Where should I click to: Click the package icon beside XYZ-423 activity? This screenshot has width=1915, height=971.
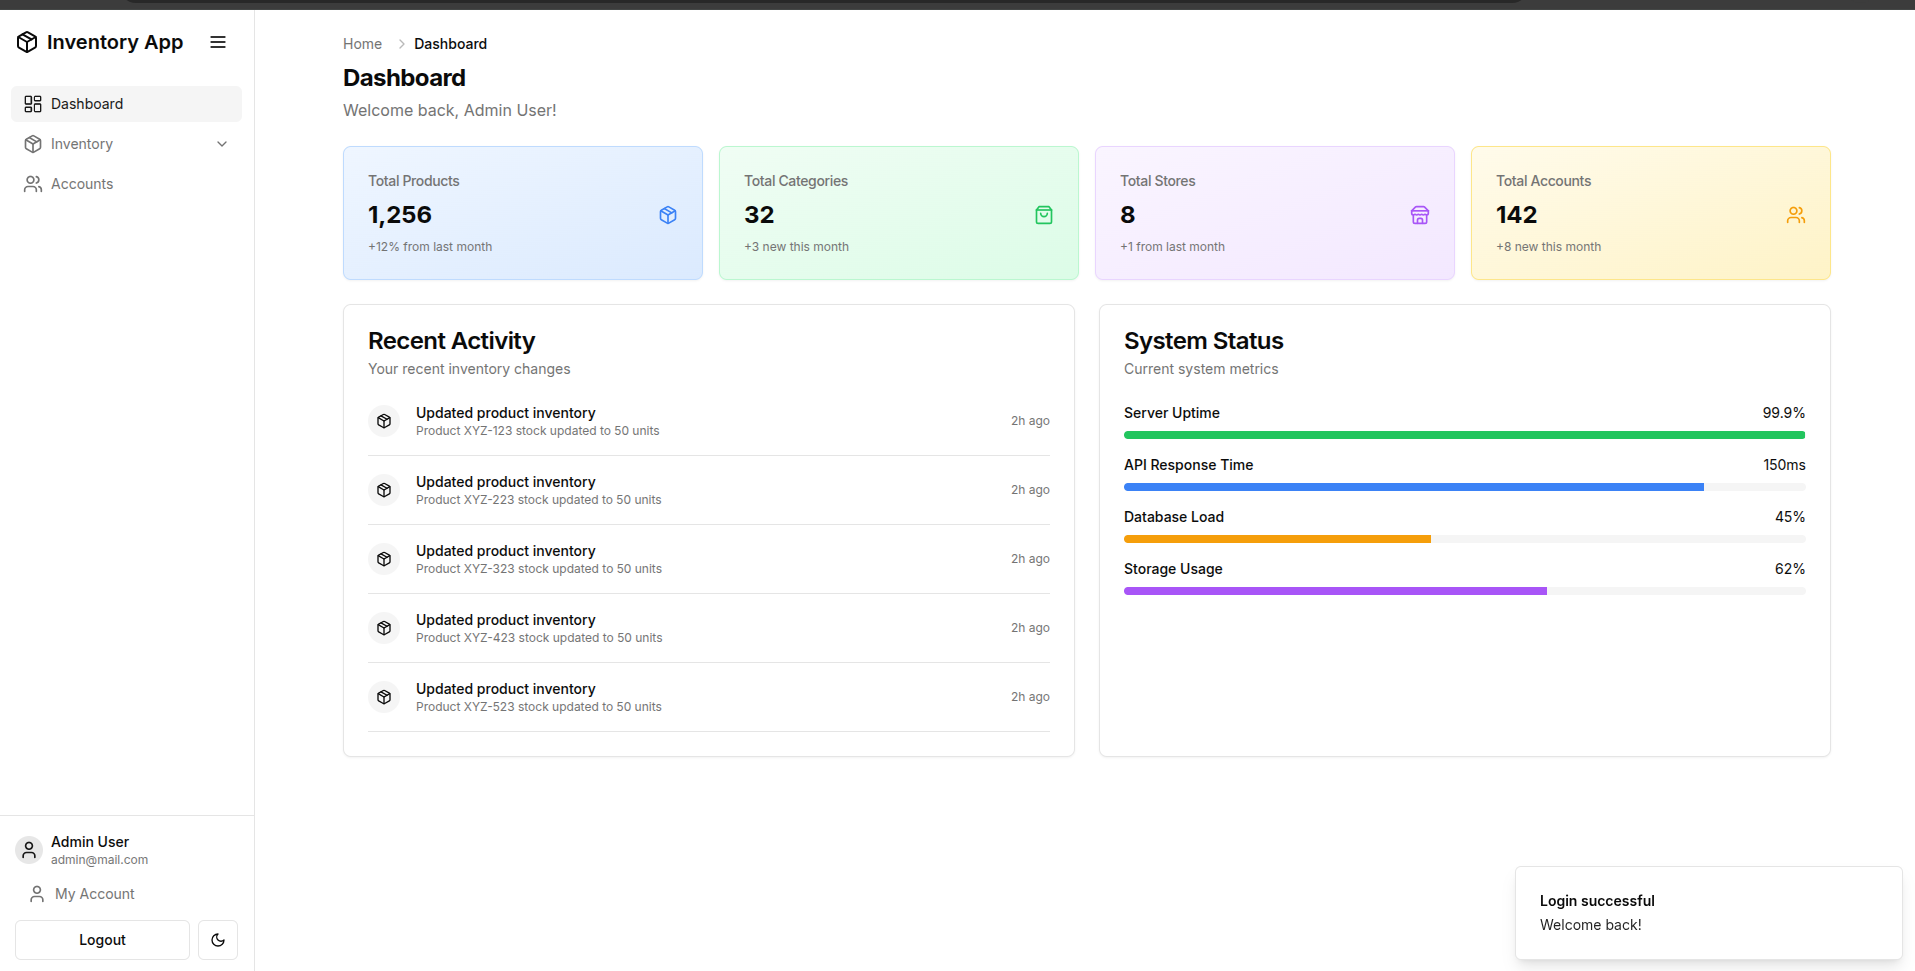384,628
